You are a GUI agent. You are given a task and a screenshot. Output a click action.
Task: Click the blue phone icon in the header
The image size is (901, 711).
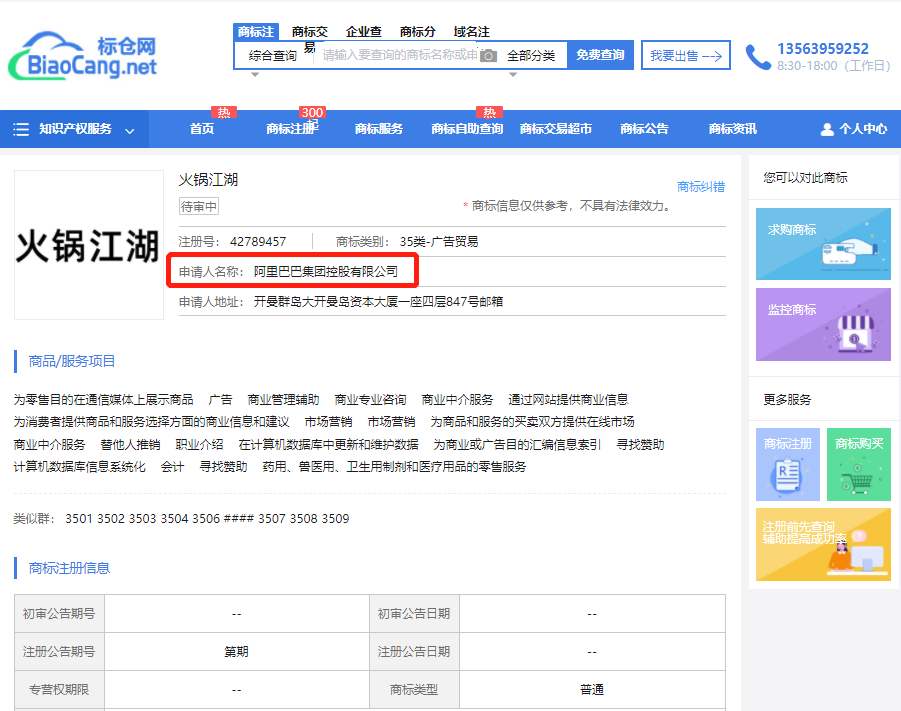(x=758, y=57)
